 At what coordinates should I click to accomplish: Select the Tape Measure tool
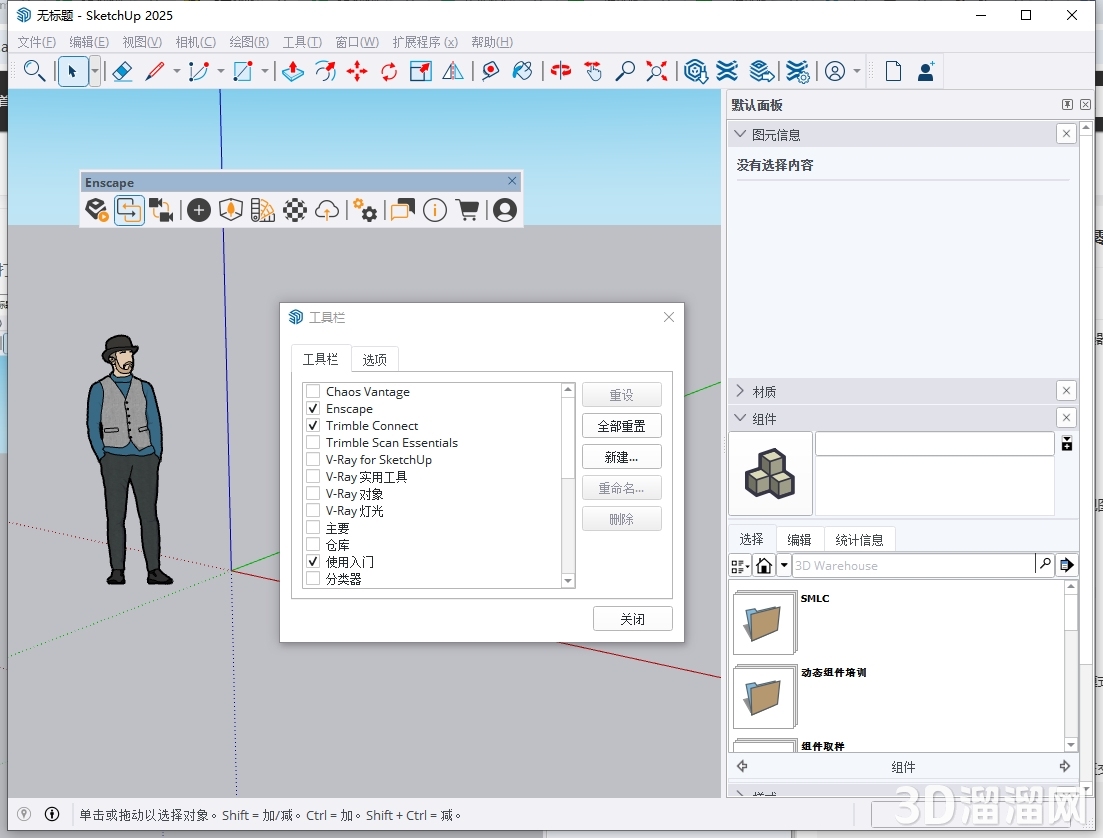pos(490,71)
